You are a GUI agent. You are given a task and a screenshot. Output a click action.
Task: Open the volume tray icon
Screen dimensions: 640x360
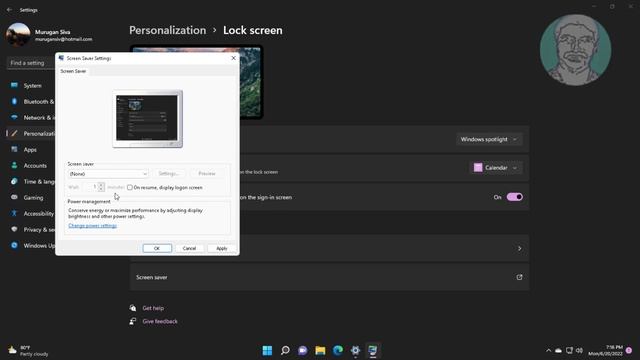click(579, 350)
